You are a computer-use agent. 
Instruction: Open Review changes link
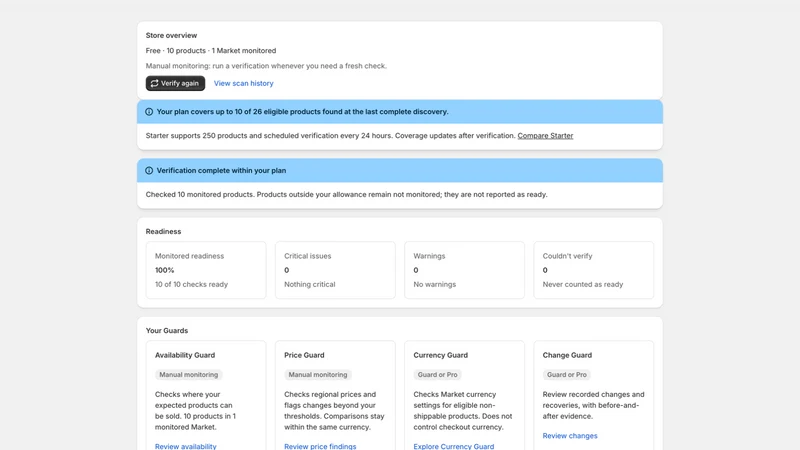pos(570,436)
